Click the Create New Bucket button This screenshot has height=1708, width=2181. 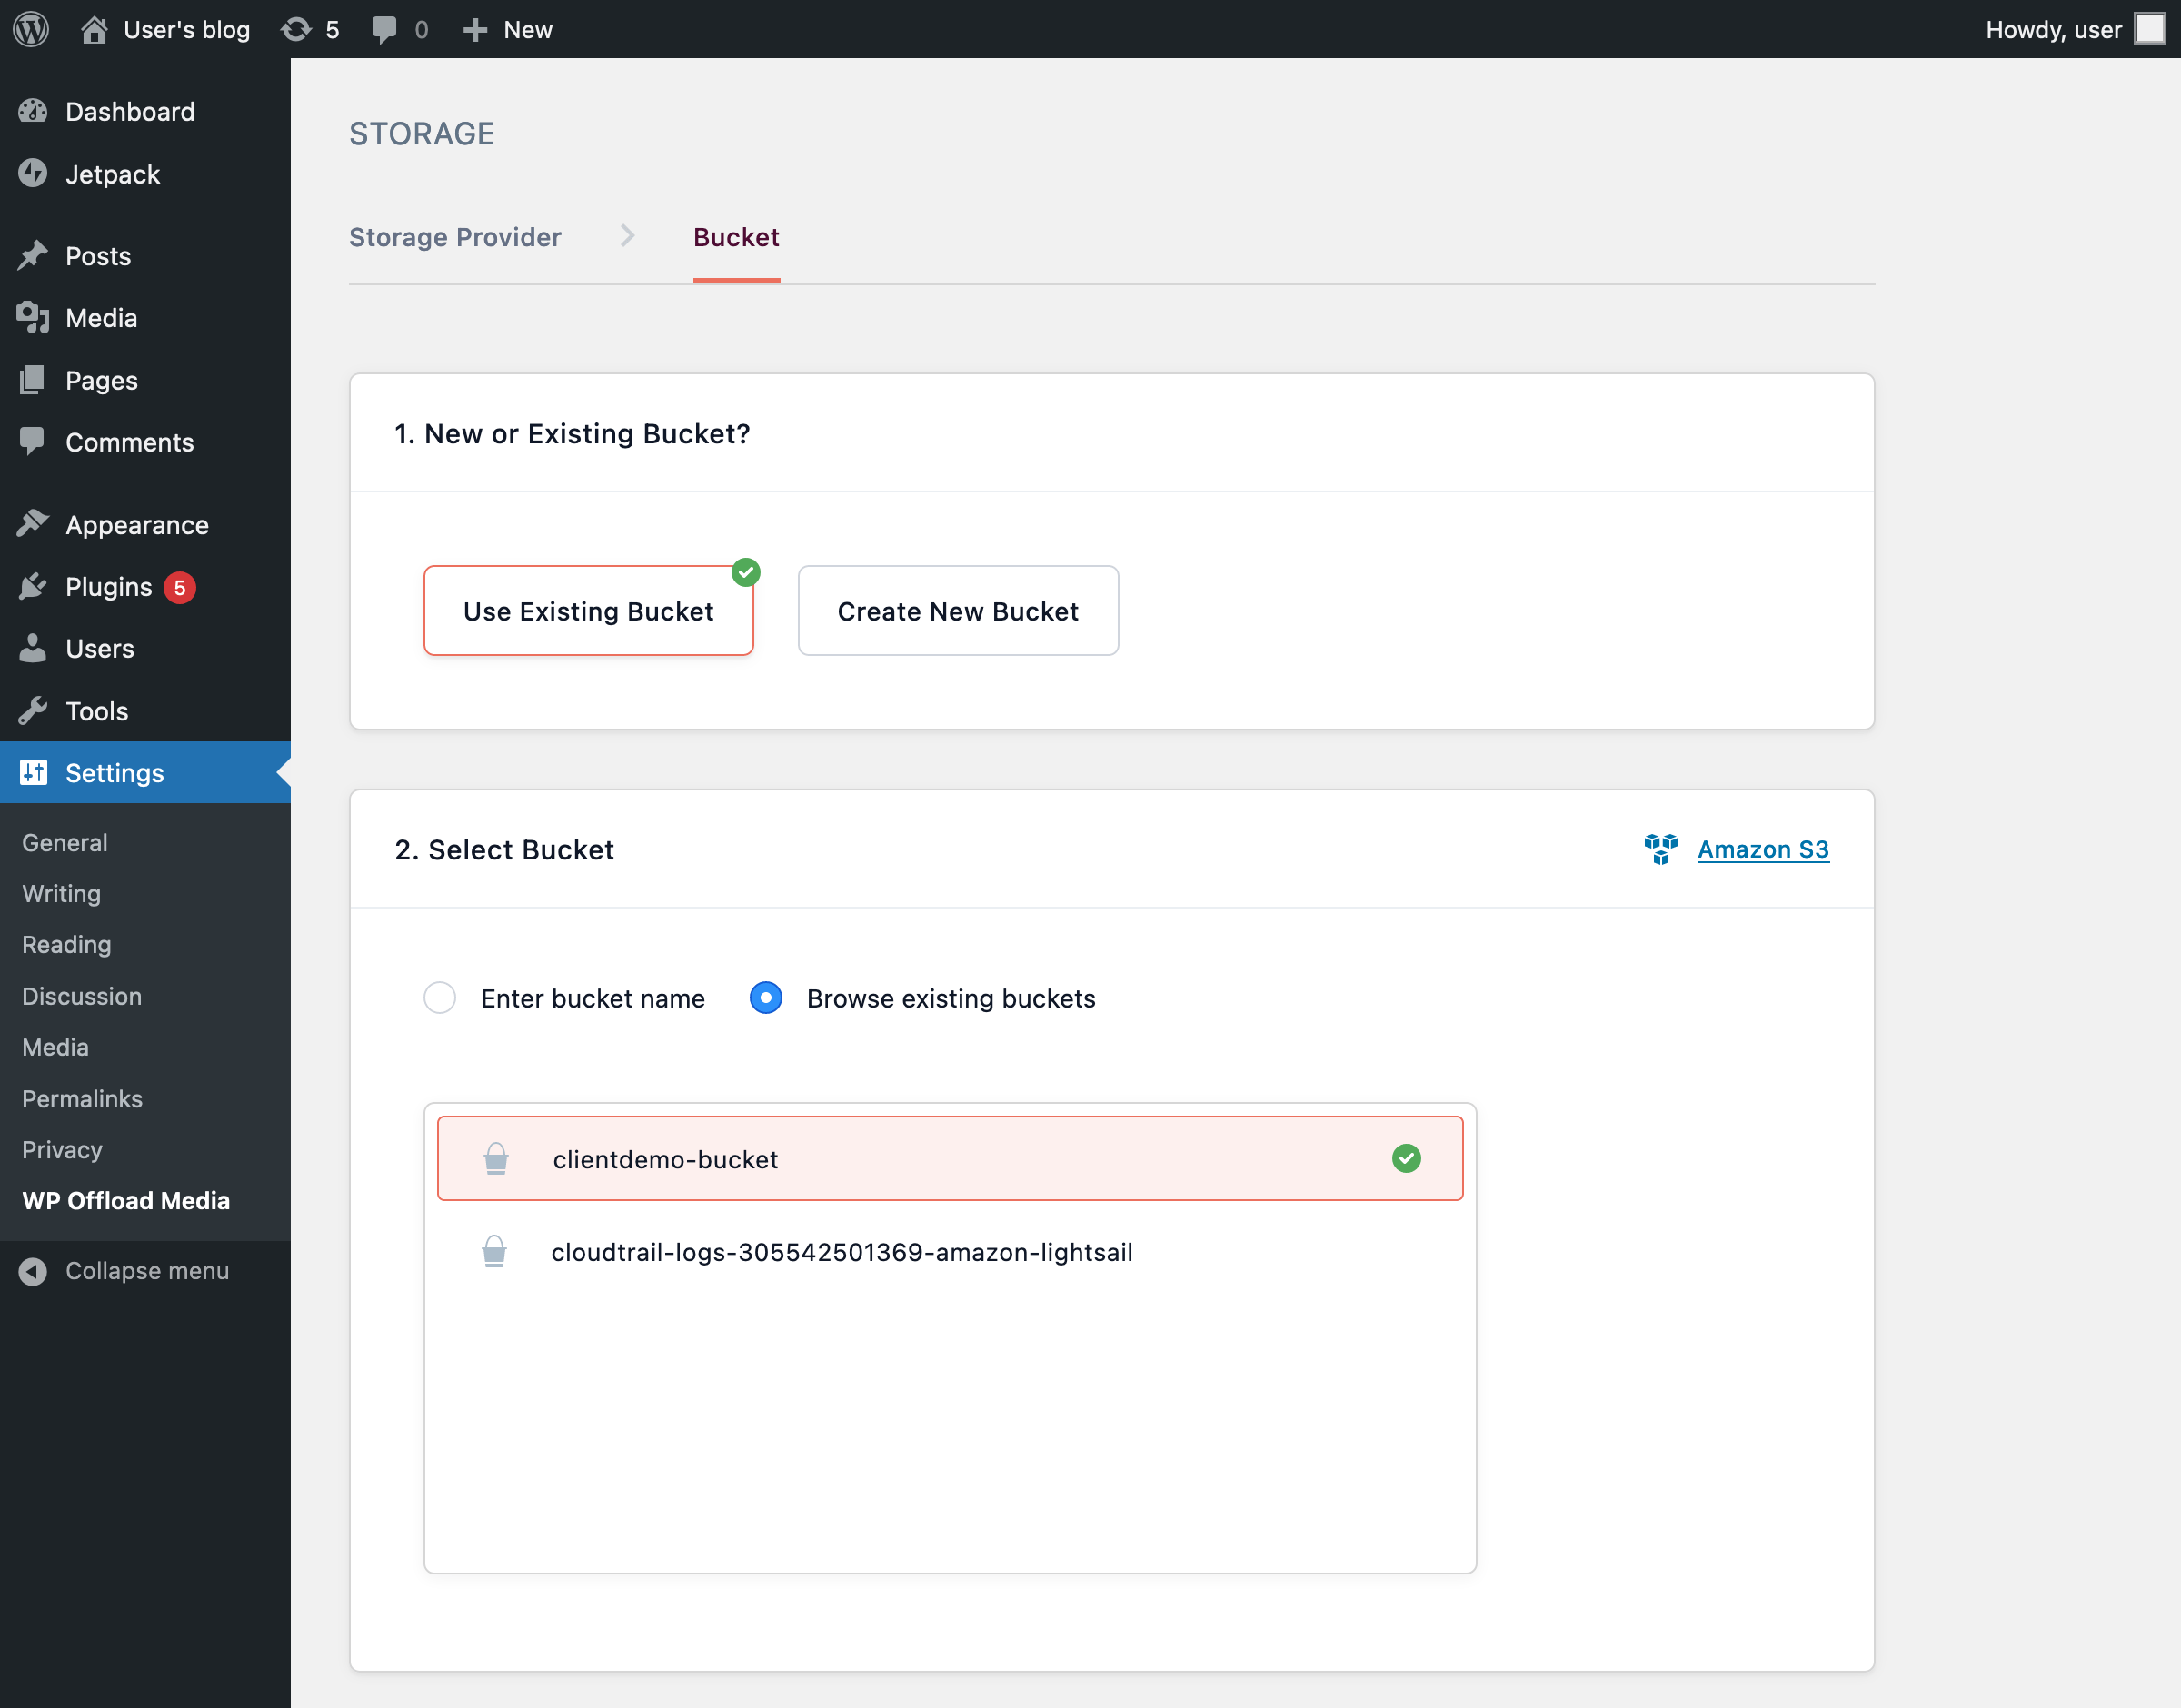[x=957, y=611]
